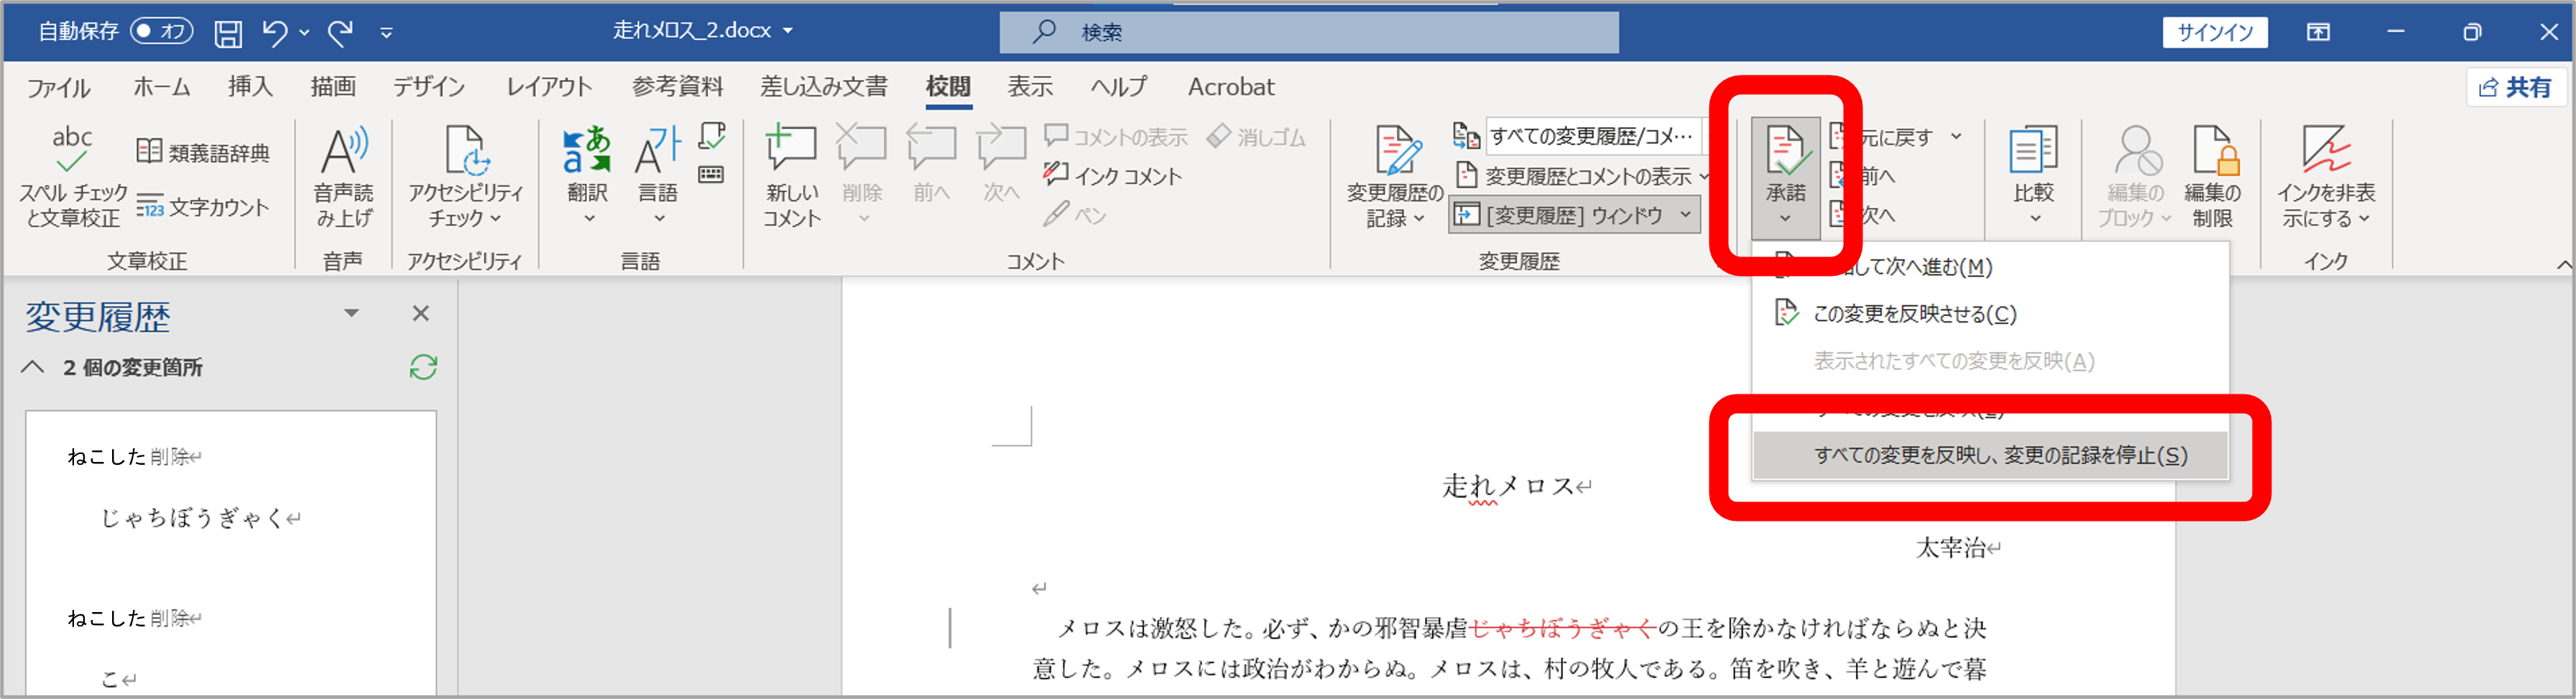Click インクコメント button

(x=1112, y=176)
